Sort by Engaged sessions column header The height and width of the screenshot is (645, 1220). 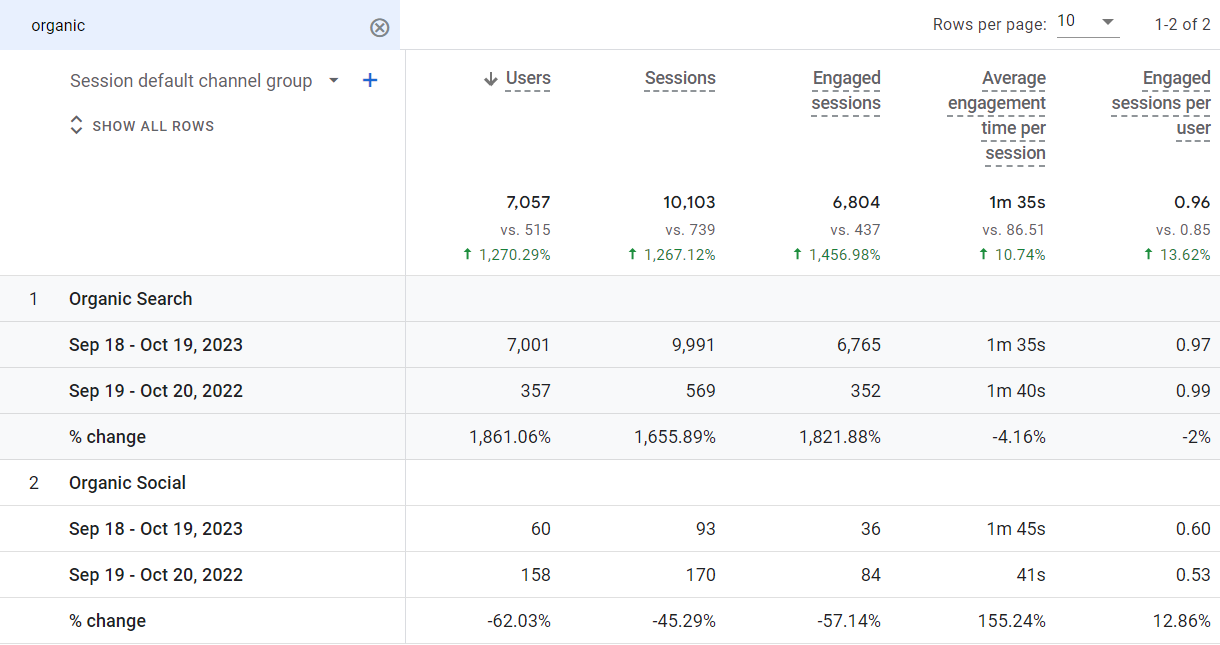pos(846,90)
